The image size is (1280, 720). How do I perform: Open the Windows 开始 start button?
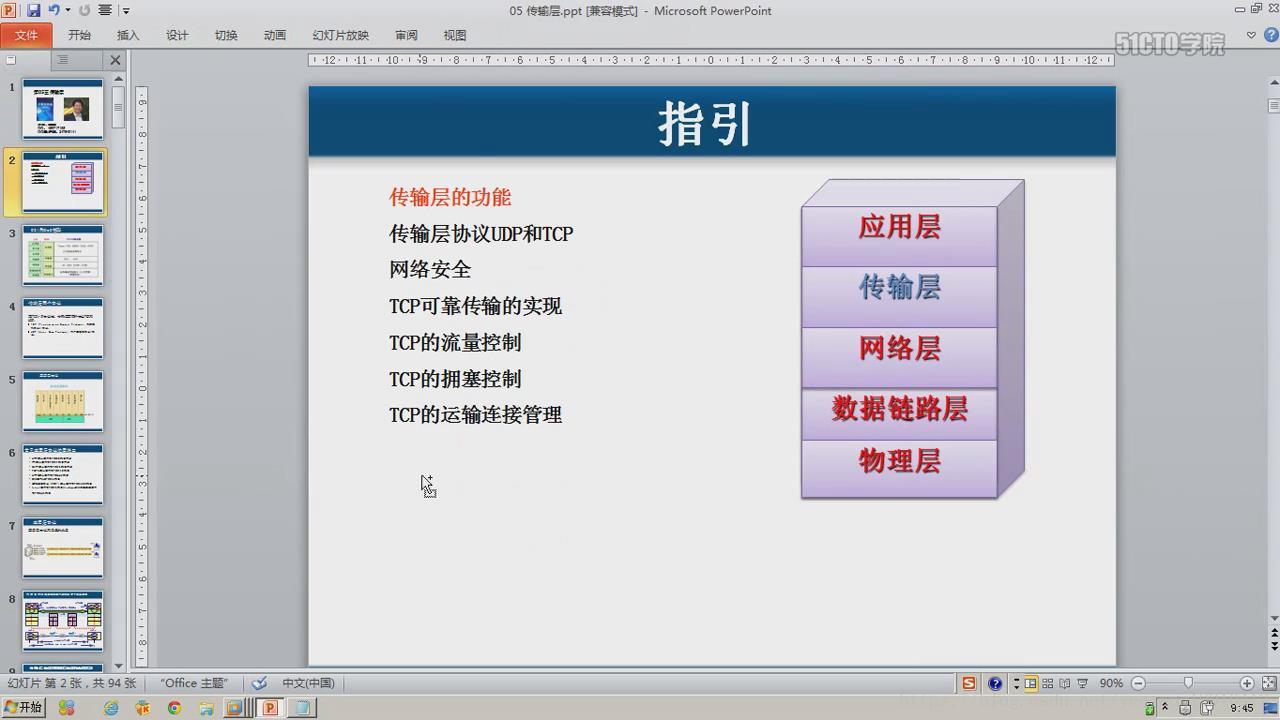click(23, 707)
